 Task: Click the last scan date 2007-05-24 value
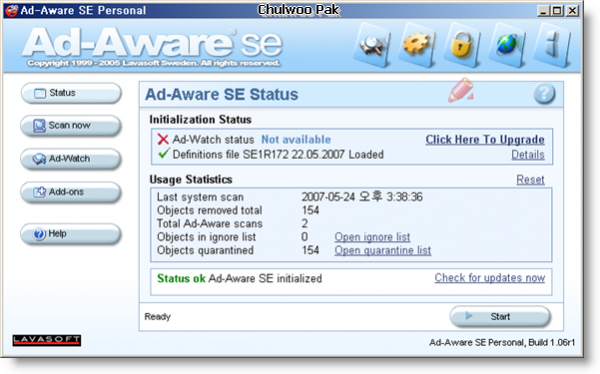[362, 197]
